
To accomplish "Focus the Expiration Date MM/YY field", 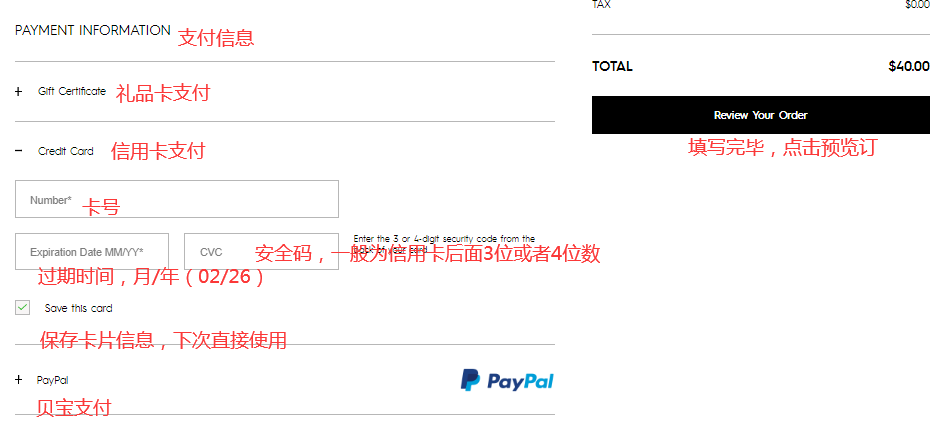I will [x=92, y=252].
